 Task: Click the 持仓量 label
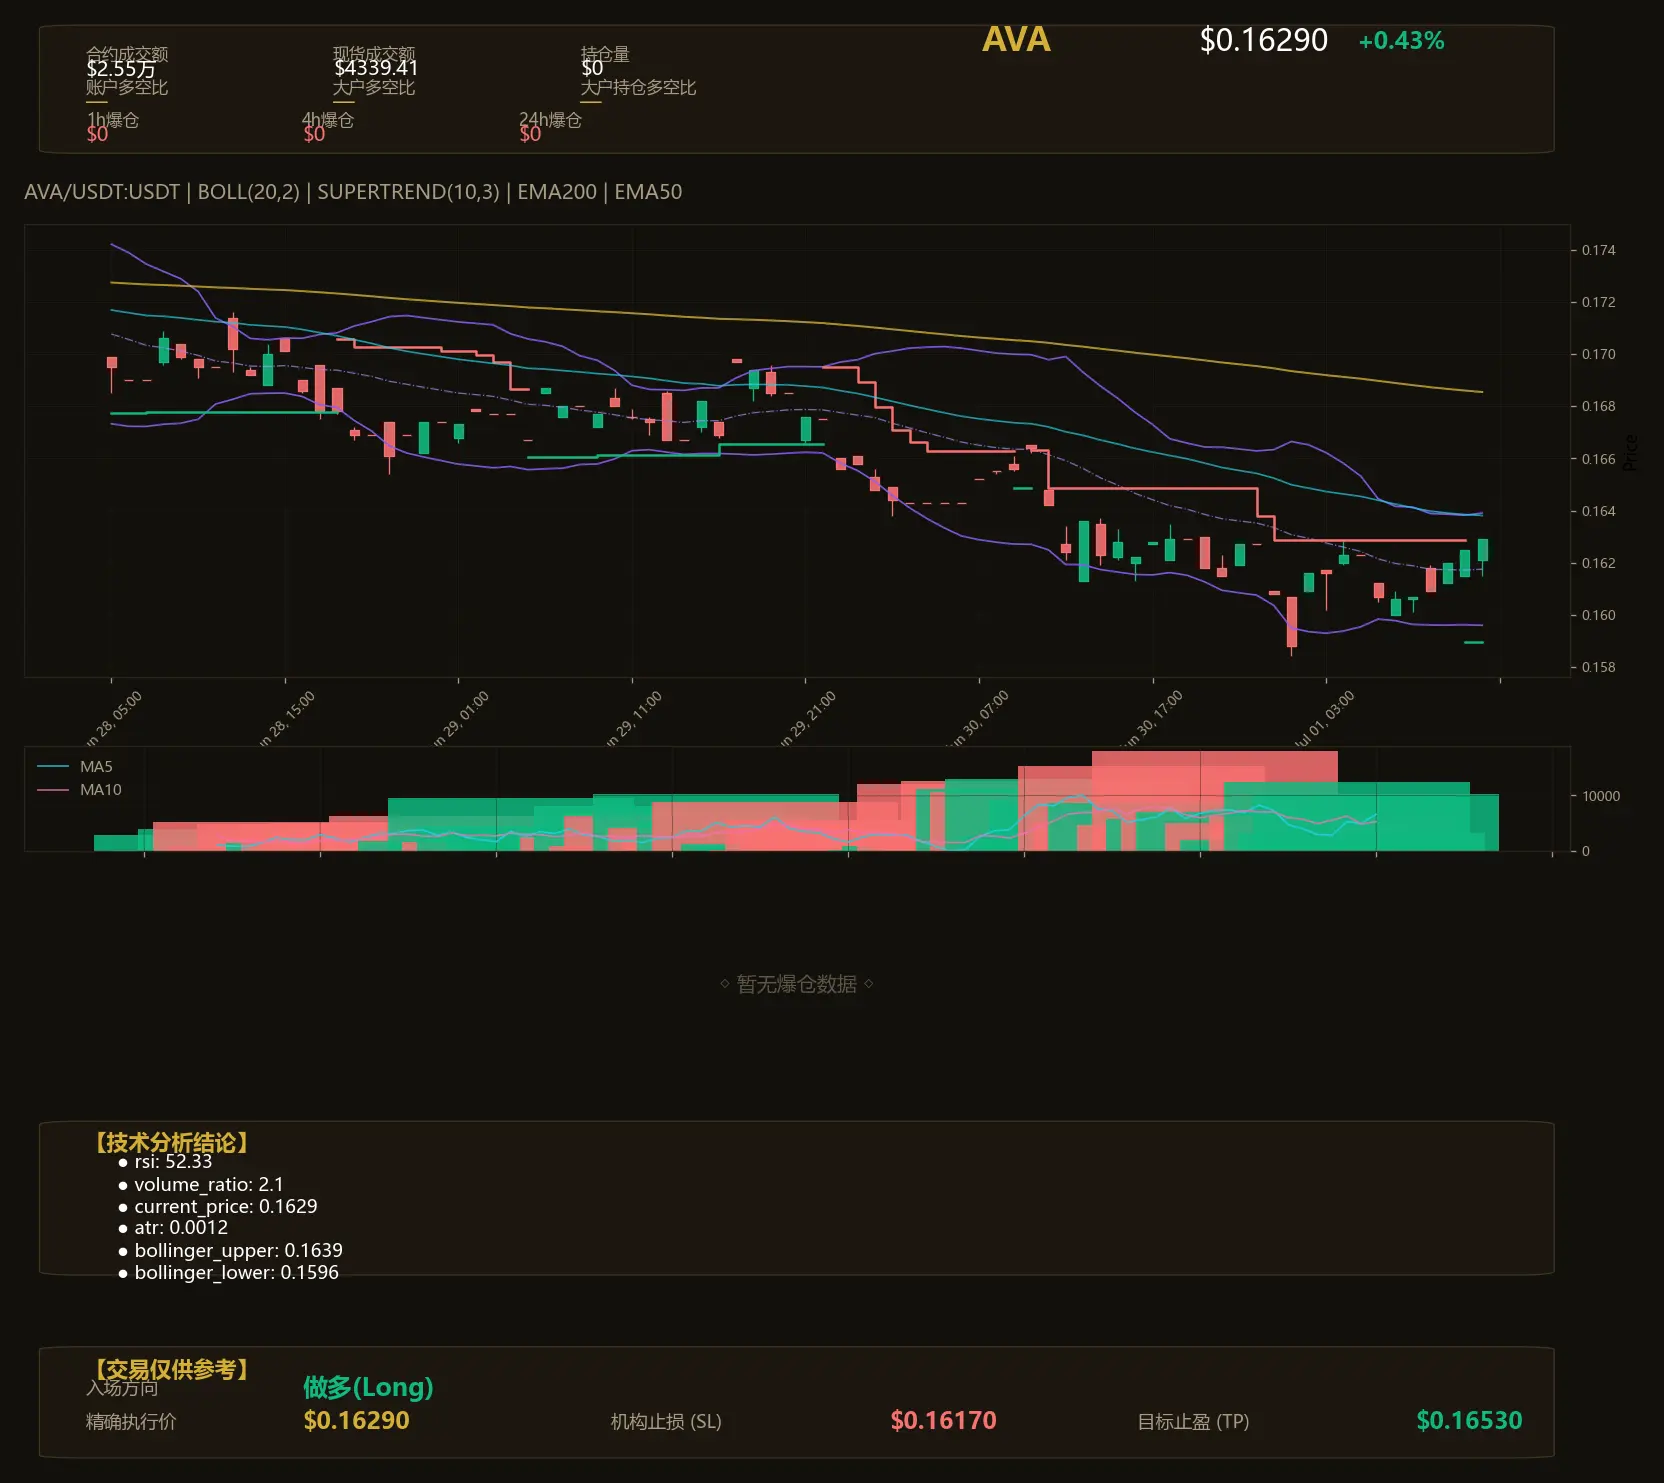pyautogui.click(x=605, y=53)
